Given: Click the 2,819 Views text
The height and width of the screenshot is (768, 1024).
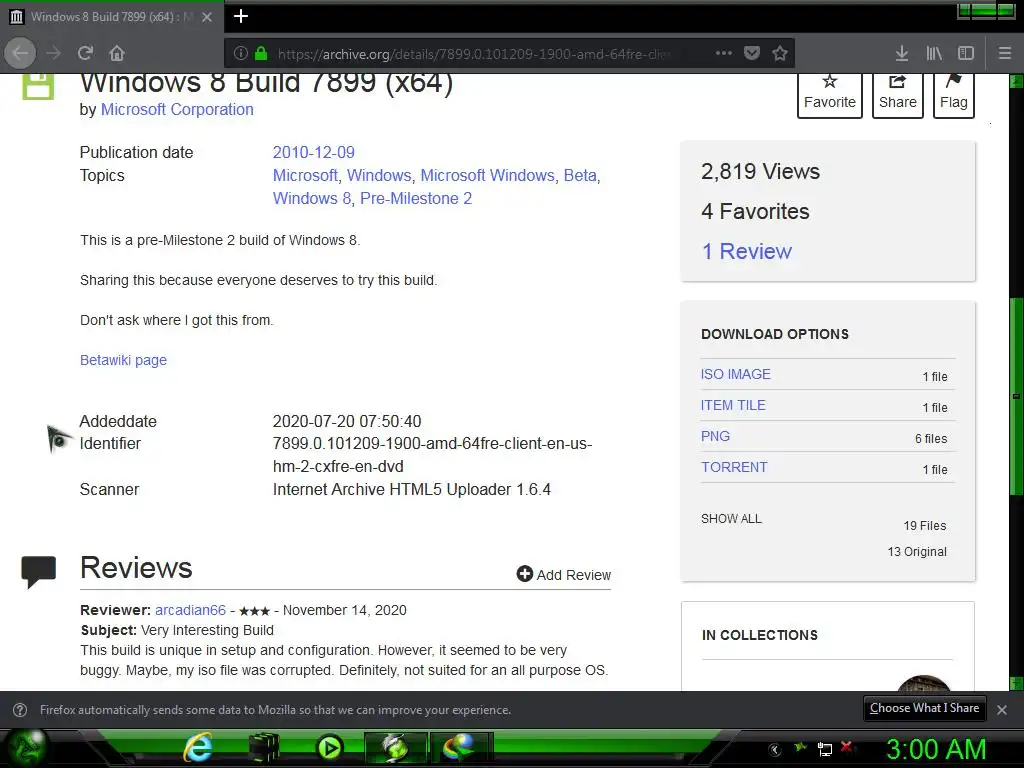Looking at the screenshot, I should click(x=760, y=171).
